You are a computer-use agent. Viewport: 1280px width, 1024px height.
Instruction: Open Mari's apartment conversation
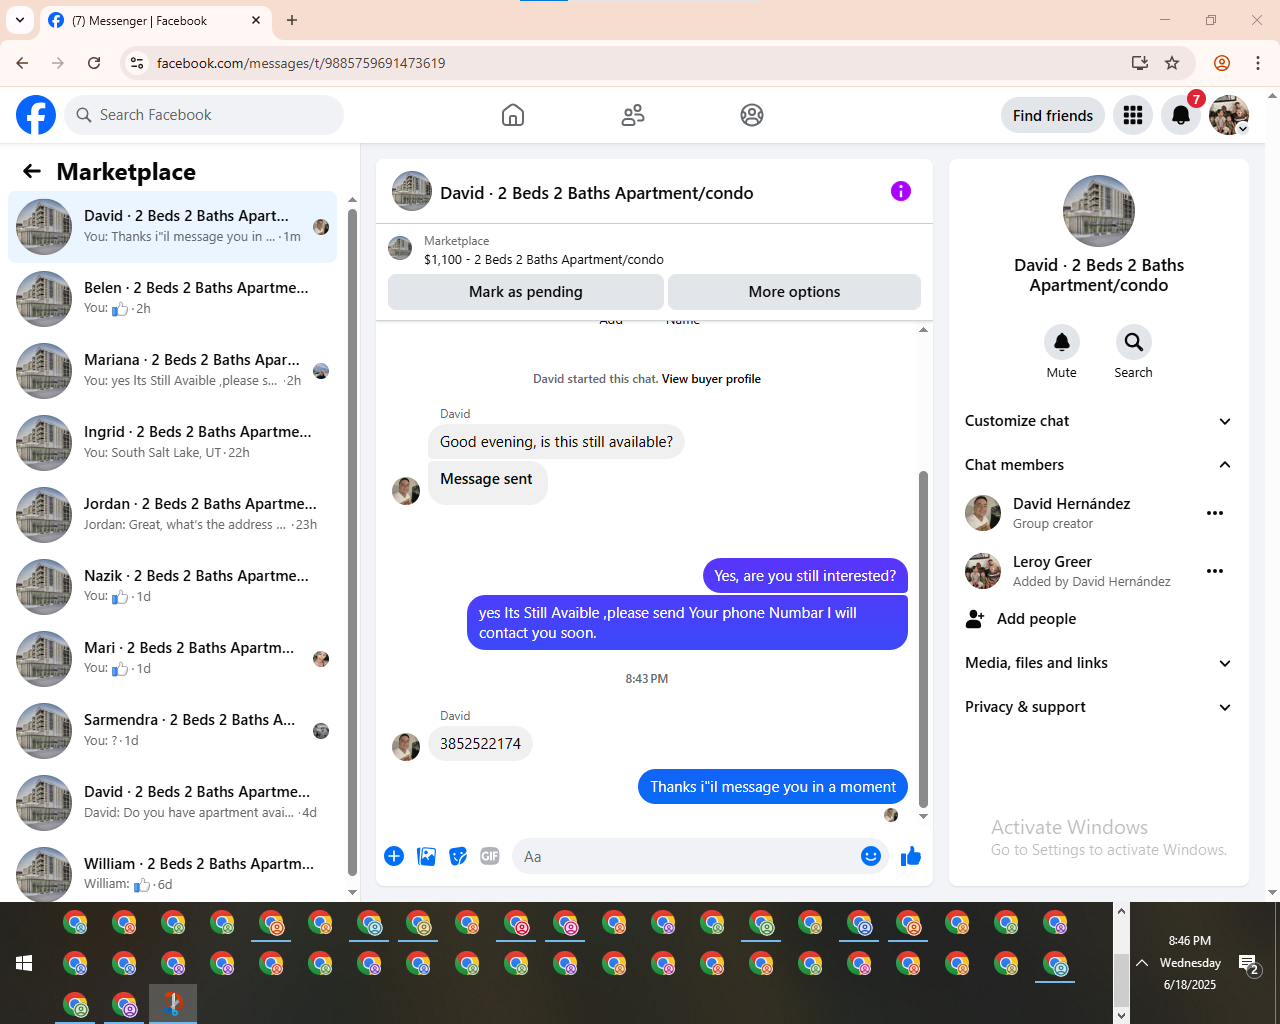(x=172, y=659)
